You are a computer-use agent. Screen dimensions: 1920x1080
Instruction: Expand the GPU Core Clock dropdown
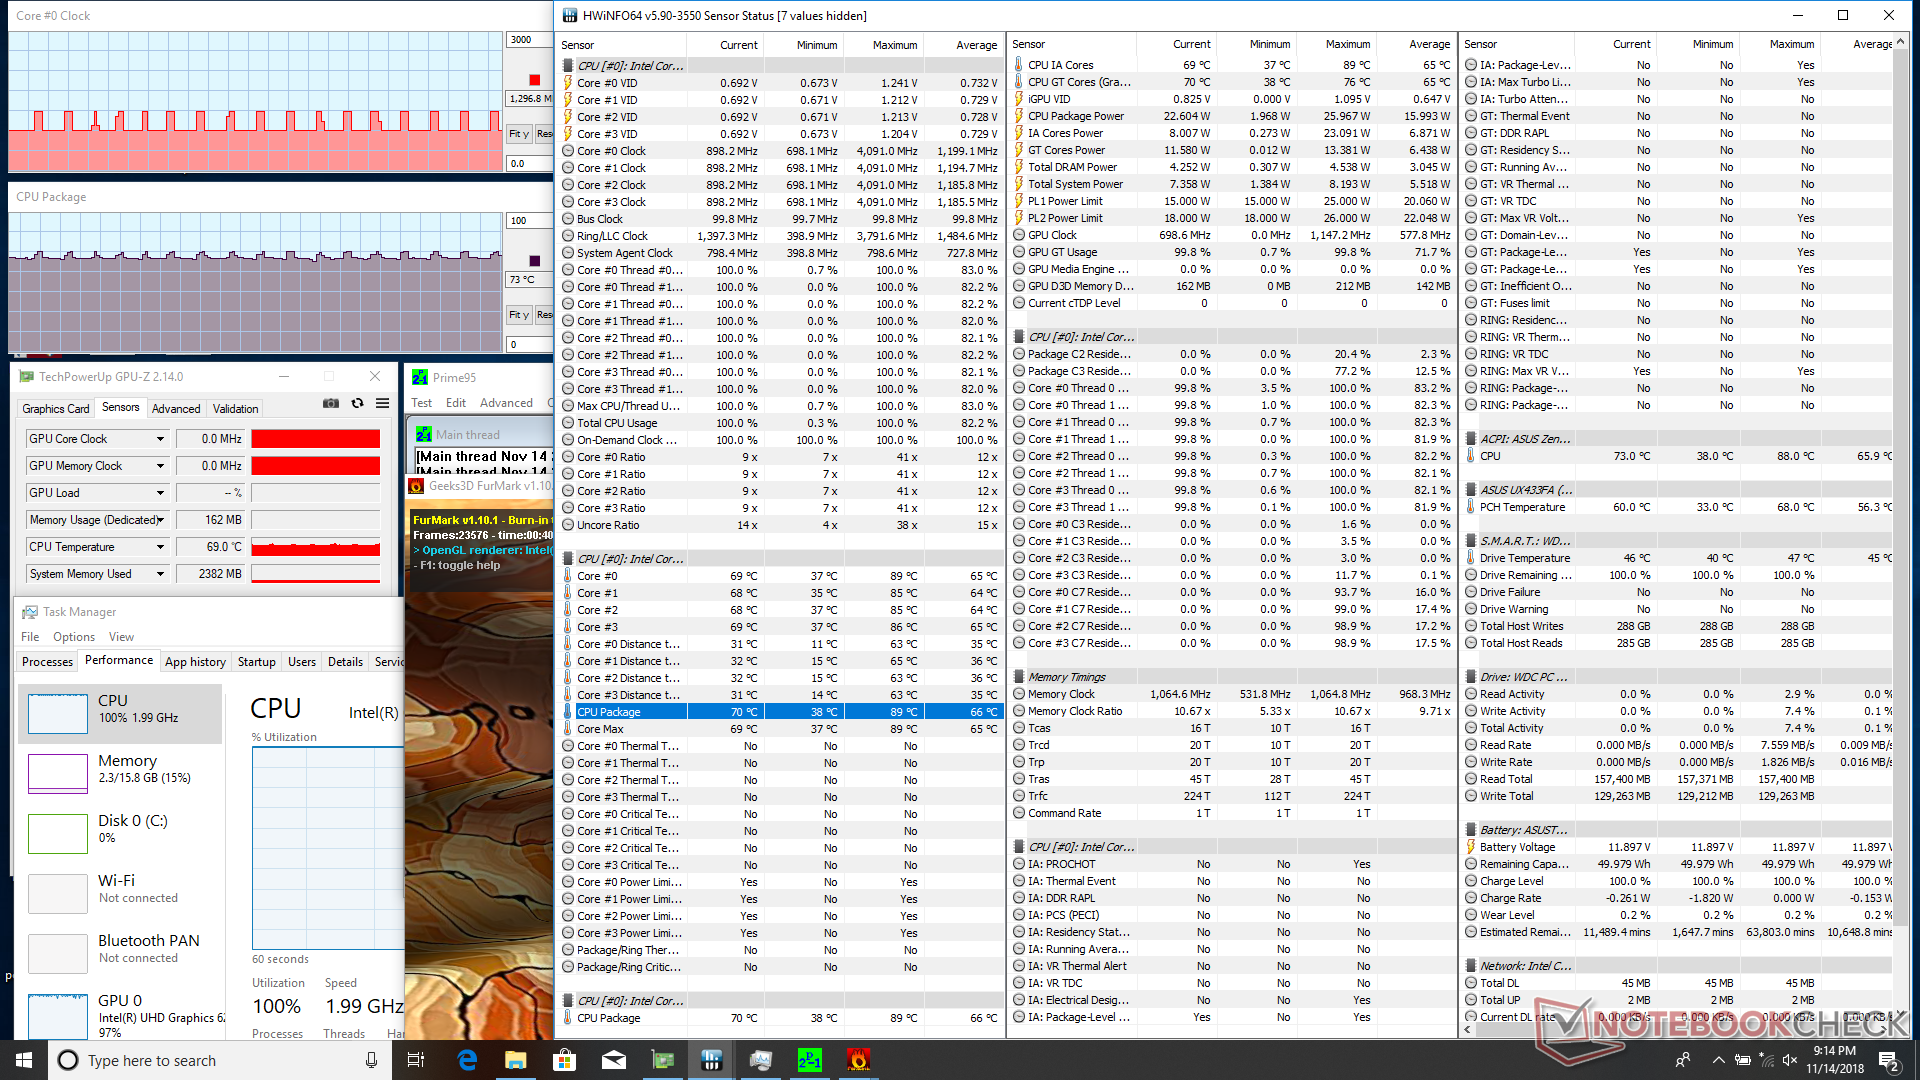click(x=160, y=439)
